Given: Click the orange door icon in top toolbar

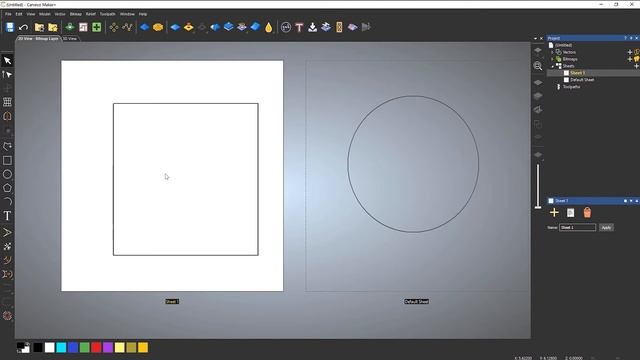Looking at the screenshot, I should pos(339,27).
